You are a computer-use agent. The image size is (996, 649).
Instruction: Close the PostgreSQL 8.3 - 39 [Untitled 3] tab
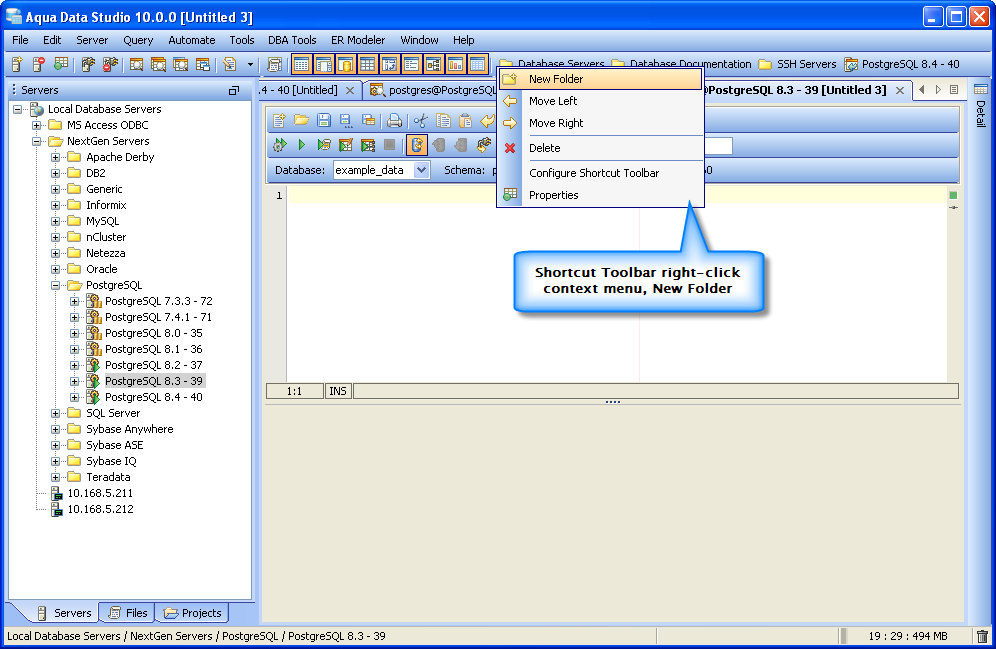click(899, 91)
